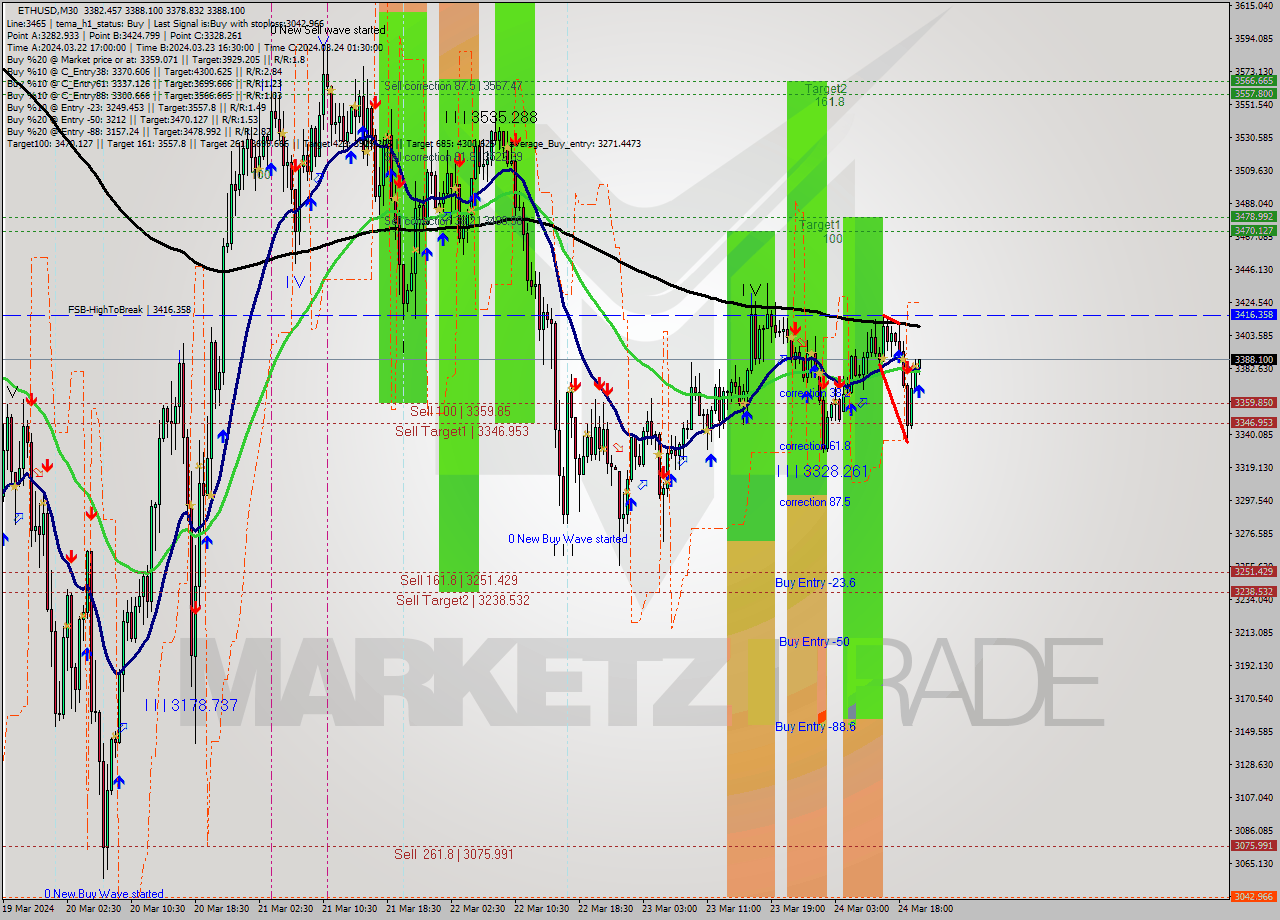Click the '0 New Sell wave started' text
This screenshot has width=1280, height=920.
click(x=330, y=30)
